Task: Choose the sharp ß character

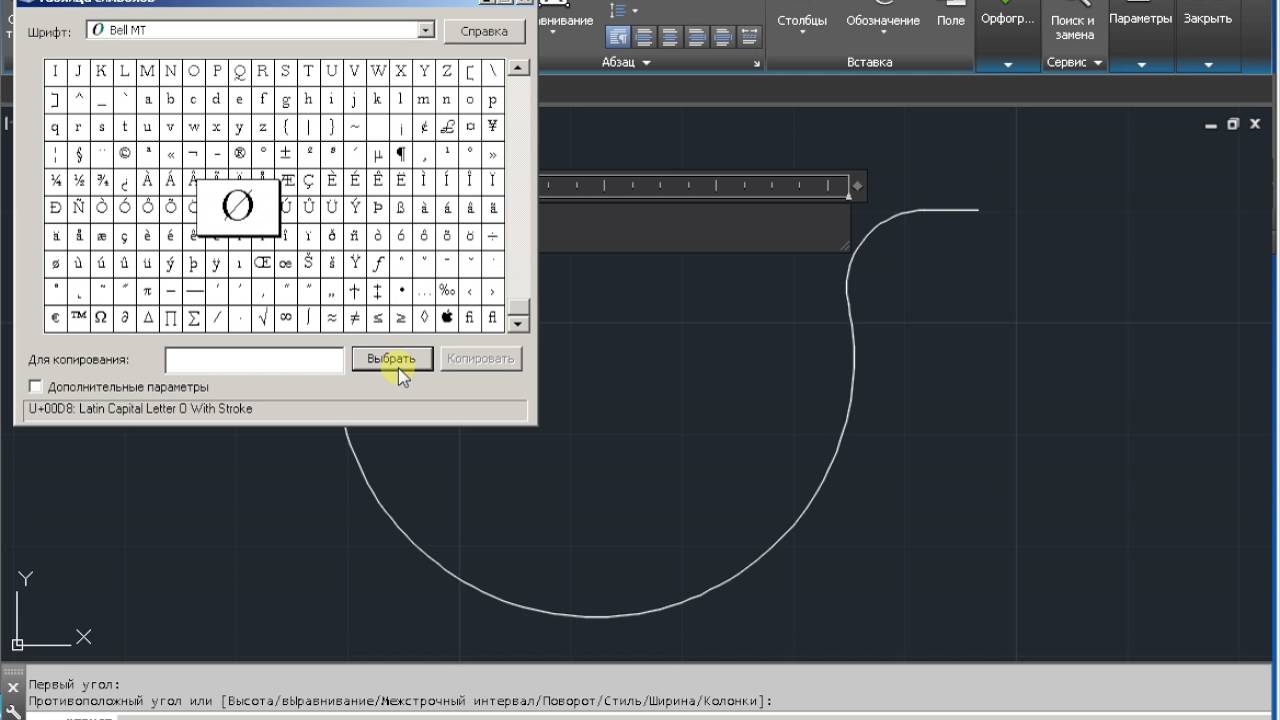Action: pyautogui.click(x=401, y=208)
